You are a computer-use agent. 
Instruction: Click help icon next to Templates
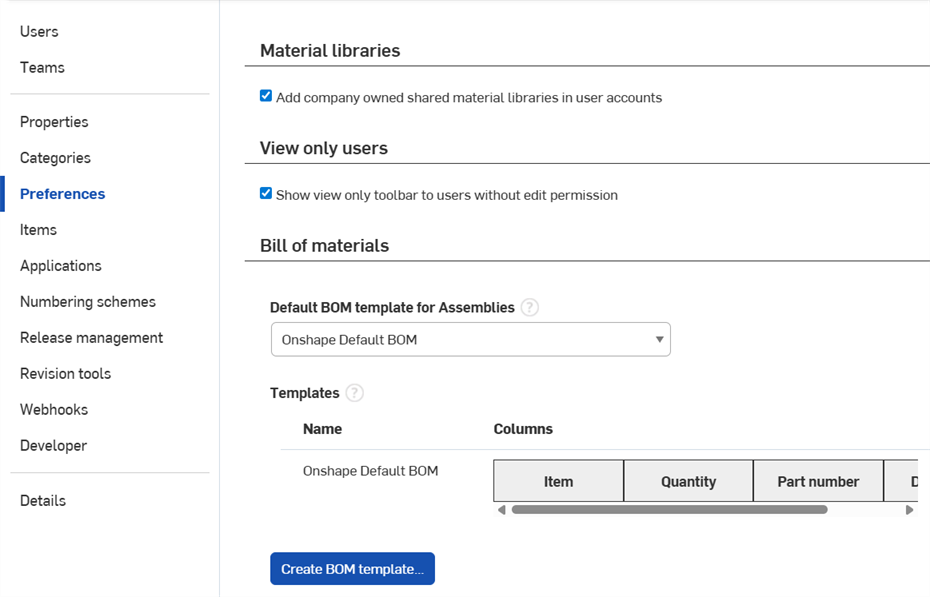tap(354, 393)
